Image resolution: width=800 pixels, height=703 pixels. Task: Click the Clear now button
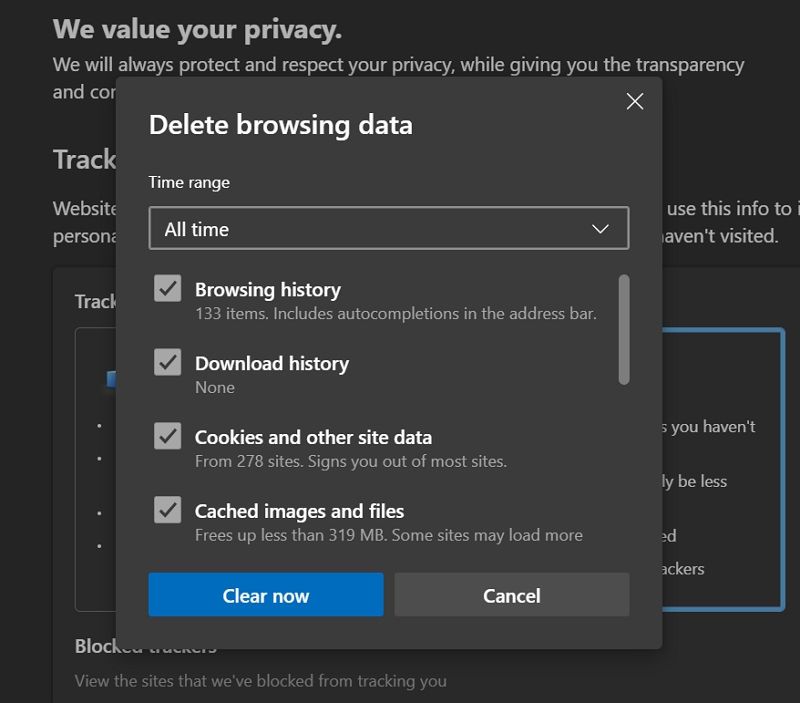click(266, 594)
